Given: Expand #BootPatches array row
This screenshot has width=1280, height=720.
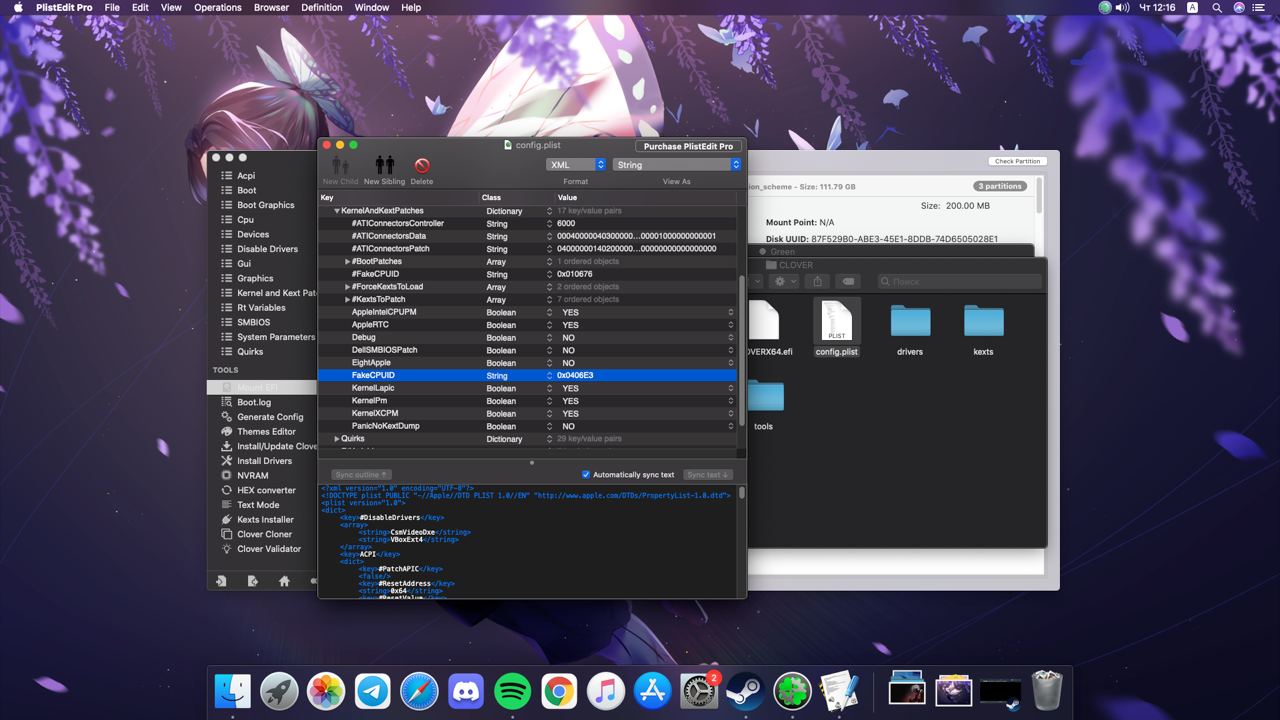Looking at the screenshot, I should tap(347, 262).
